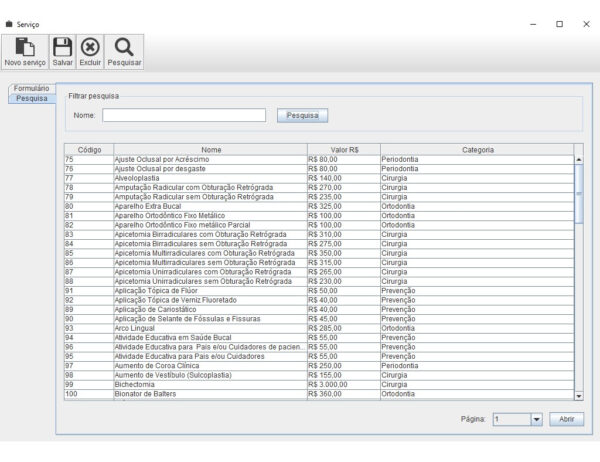
Task: Select row Ajuste Oclusal por Acréscimo
Action: (319, 160)
